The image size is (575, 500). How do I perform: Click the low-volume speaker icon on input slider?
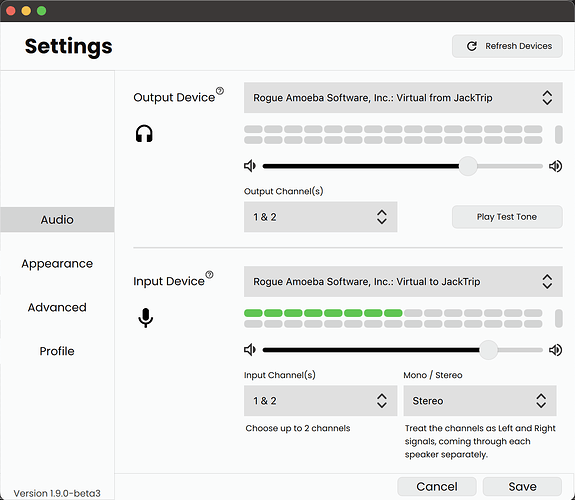tap(250, 350)
